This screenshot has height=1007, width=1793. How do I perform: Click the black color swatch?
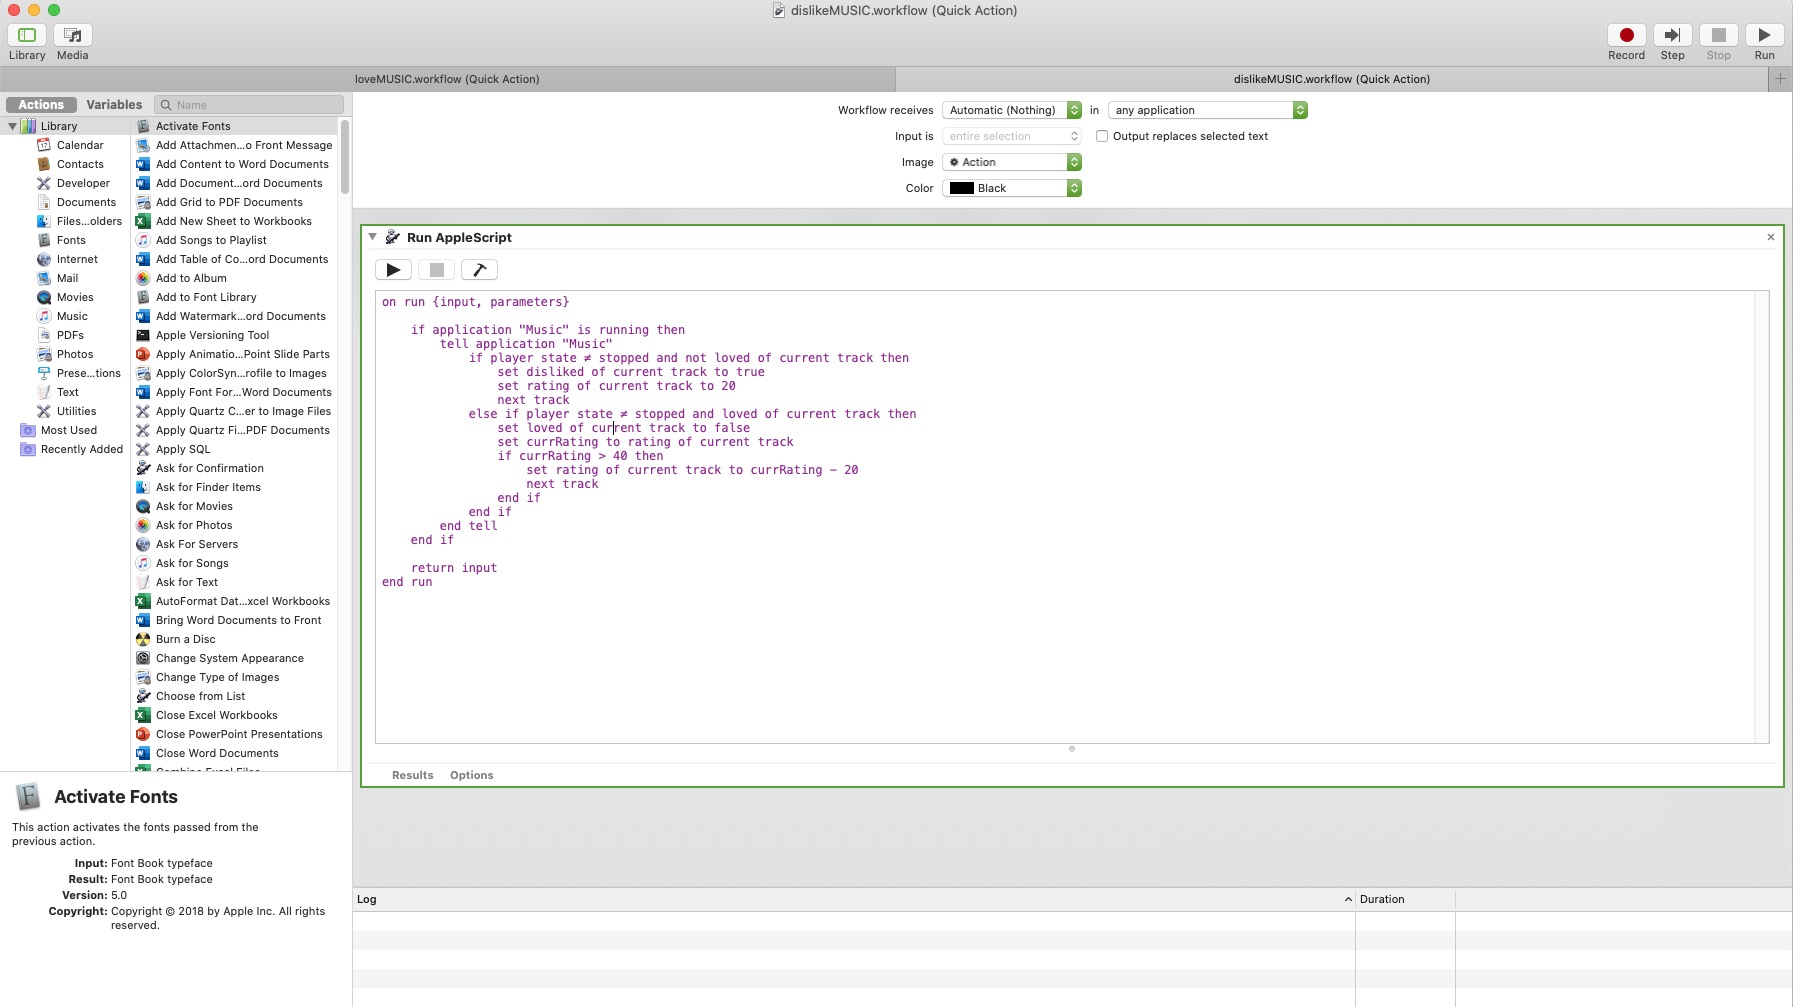(x=961, y=188)
